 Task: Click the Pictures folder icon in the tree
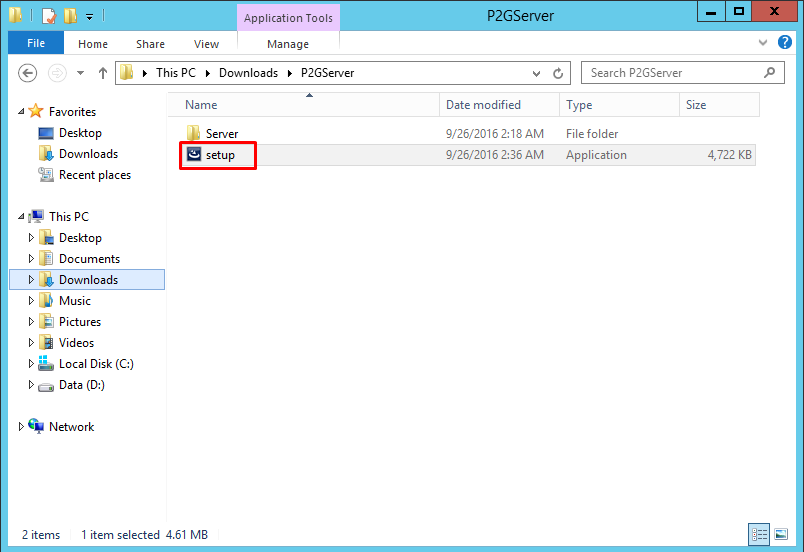46,321
